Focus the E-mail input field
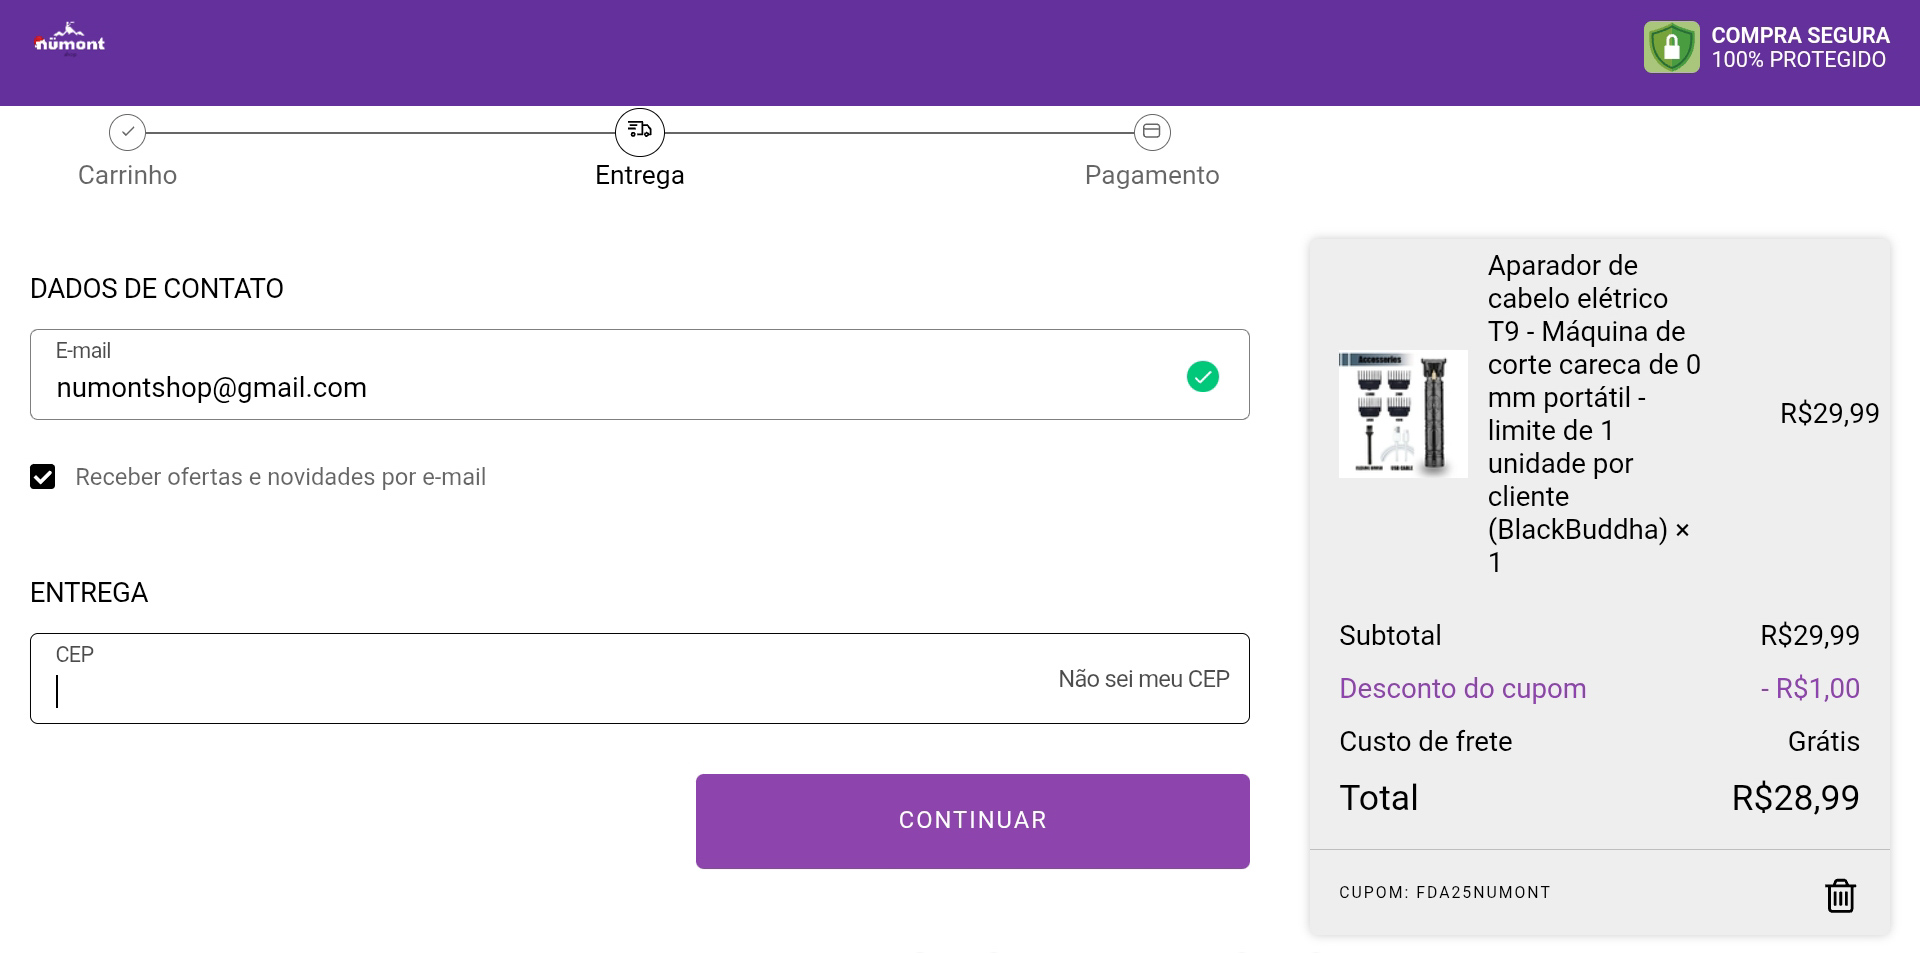The image size is (1920, 953). pyautogui.click(x=600, y=388)
